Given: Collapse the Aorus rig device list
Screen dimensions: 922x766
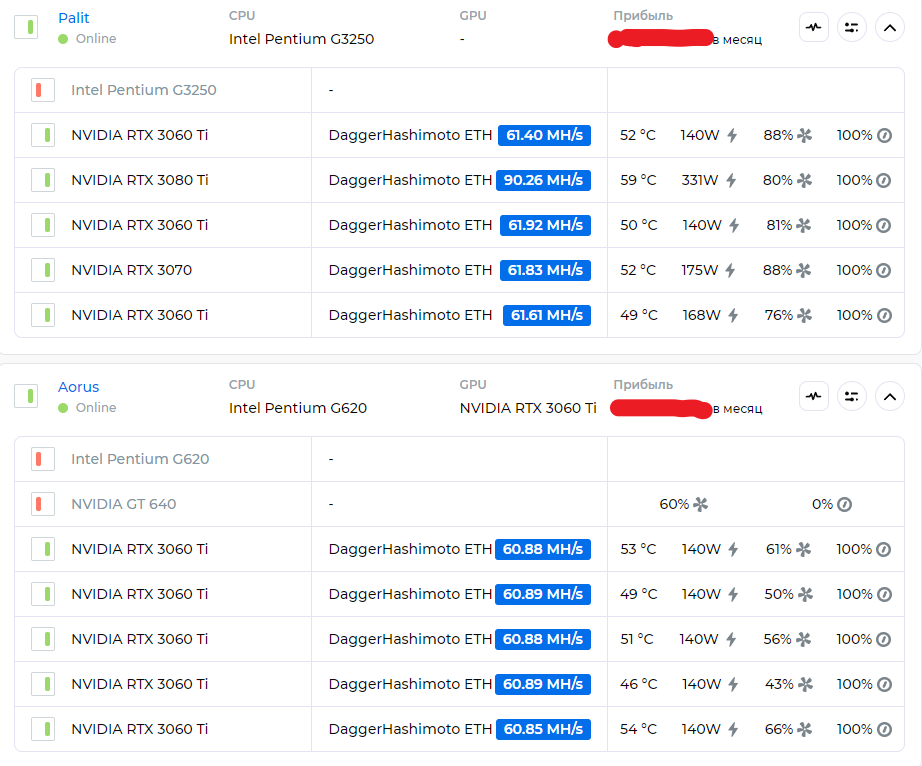Looking at the screenshot, I should (890, 396).
